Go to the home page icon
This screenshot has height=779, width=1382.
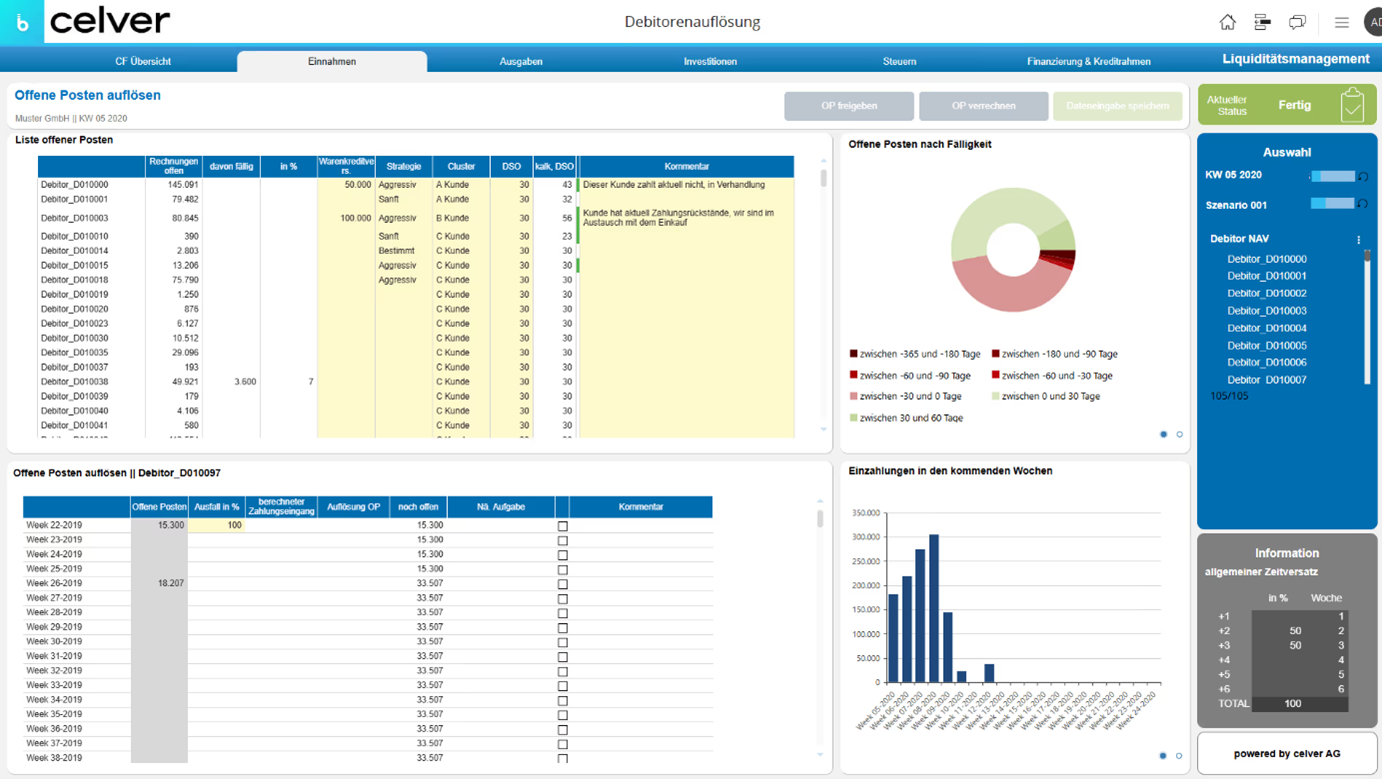point(1227,22)
